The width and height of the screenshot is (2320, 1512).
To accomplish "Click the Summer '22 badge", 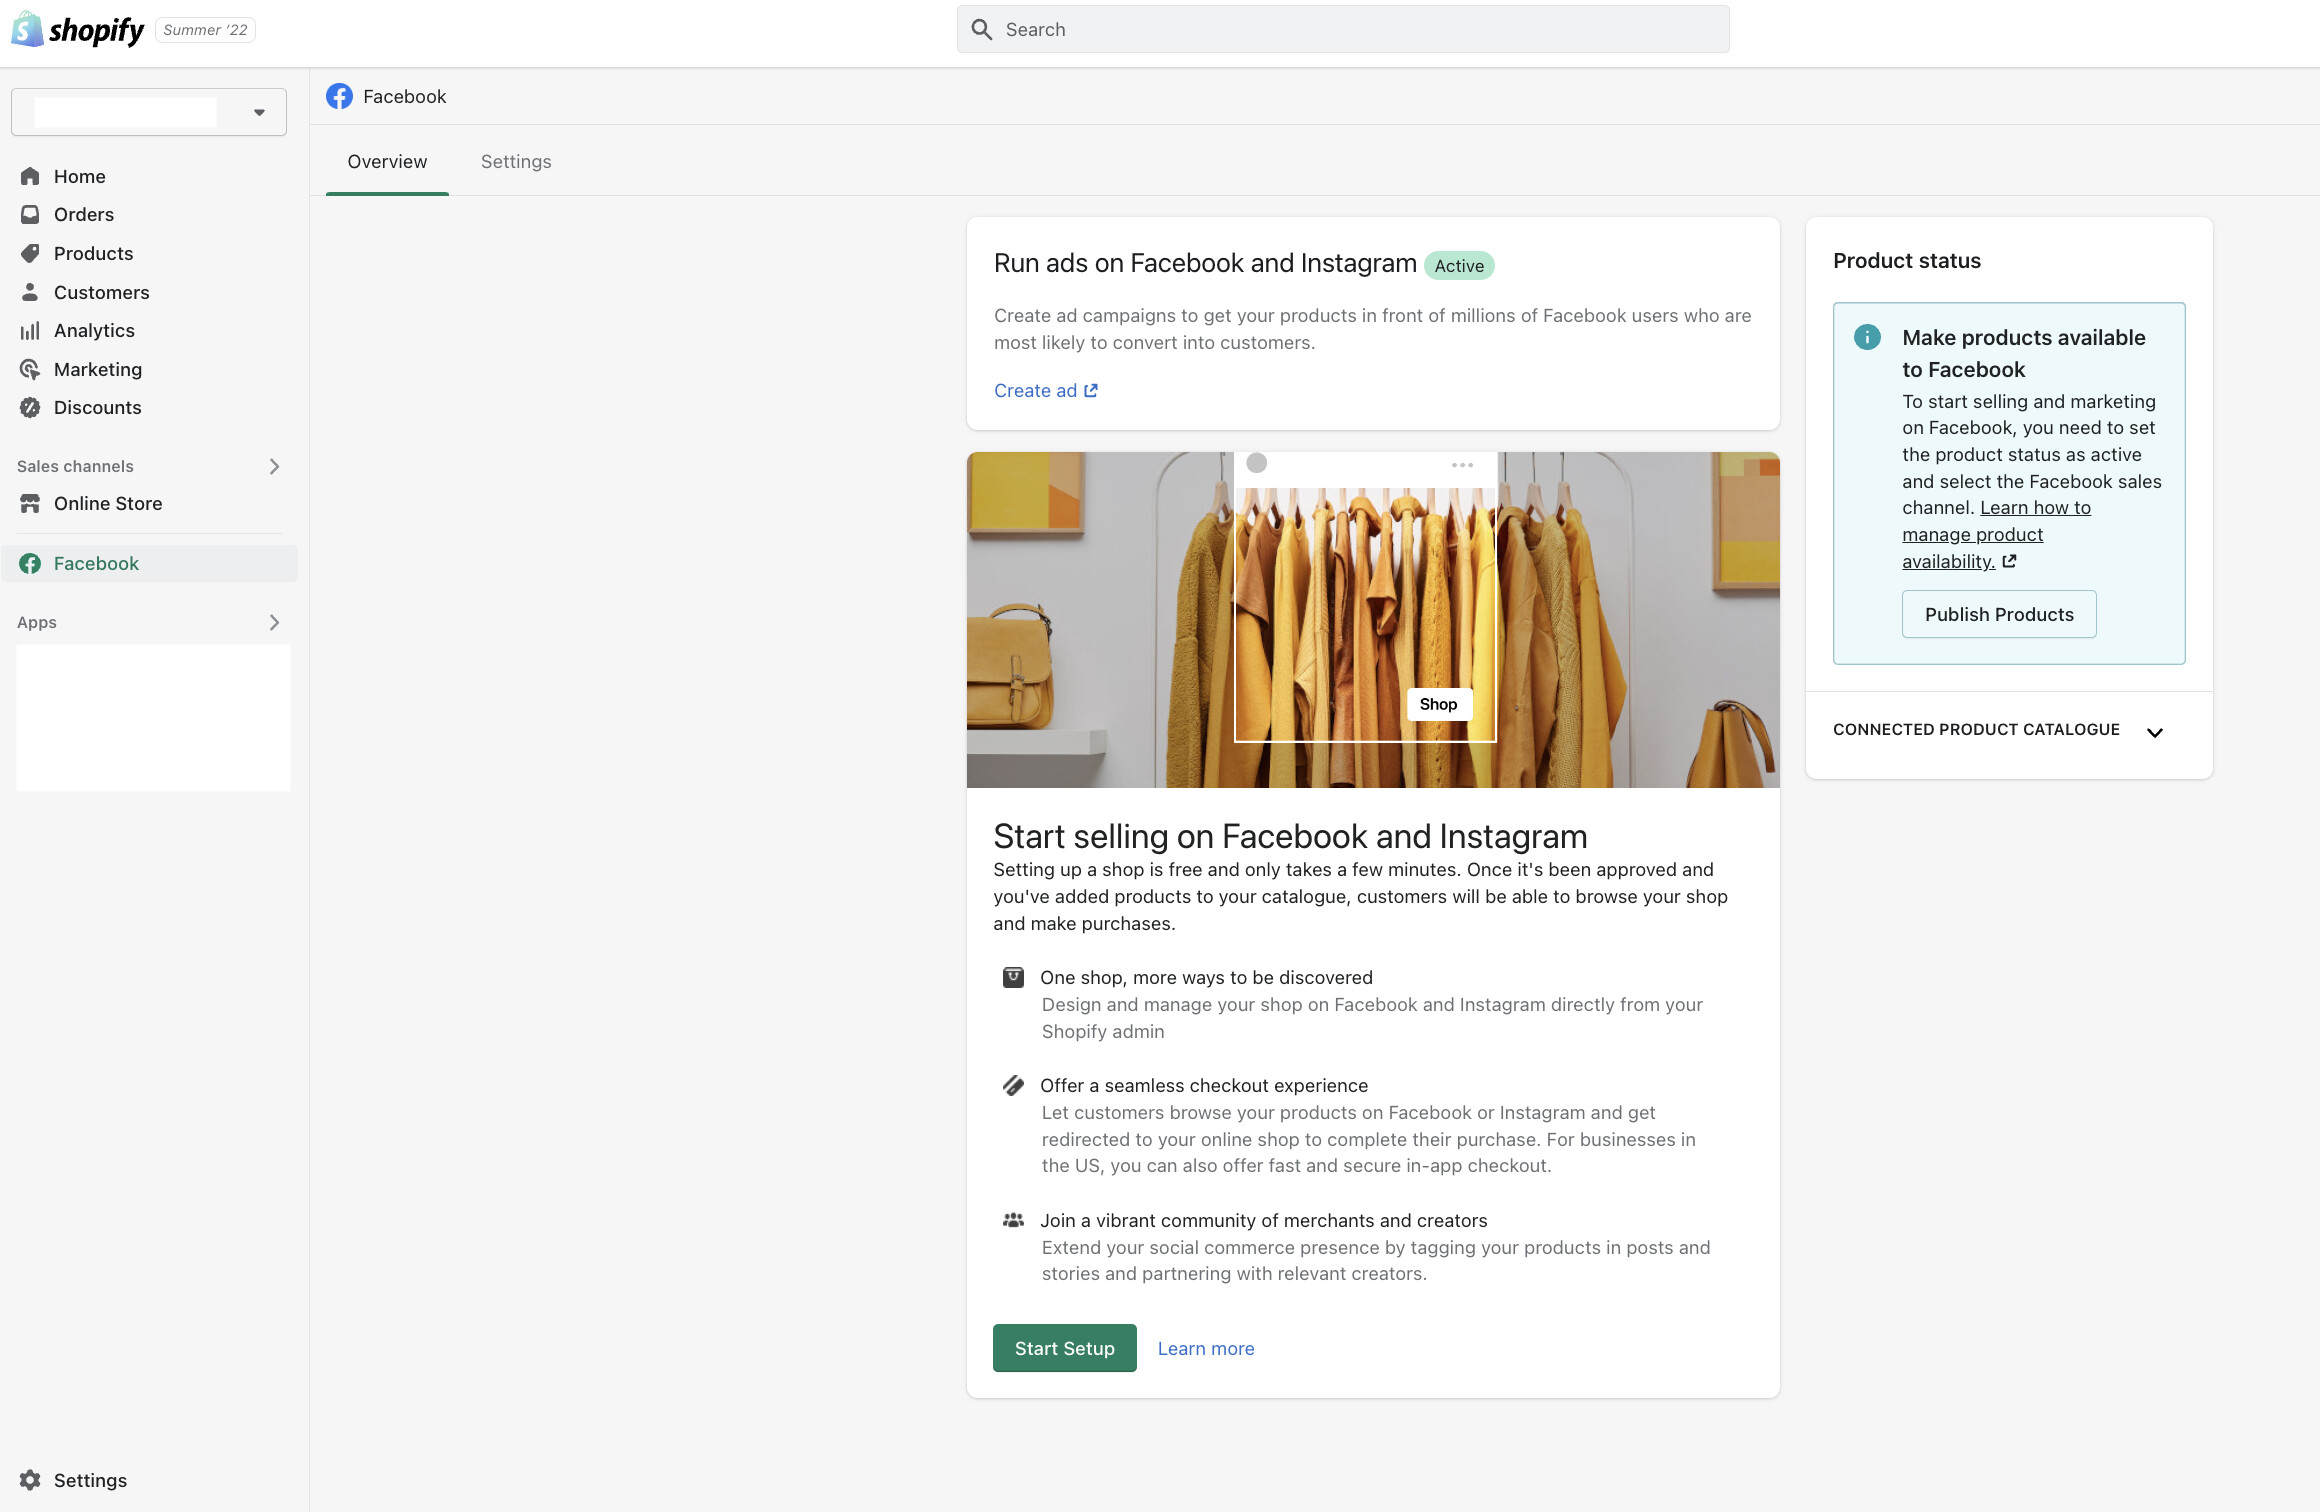I will [205, 30].
